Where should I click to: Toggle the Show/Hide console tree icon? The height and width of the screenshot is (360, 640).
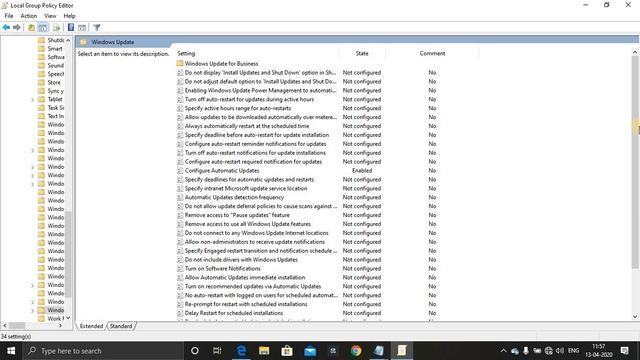click(43, 28)
